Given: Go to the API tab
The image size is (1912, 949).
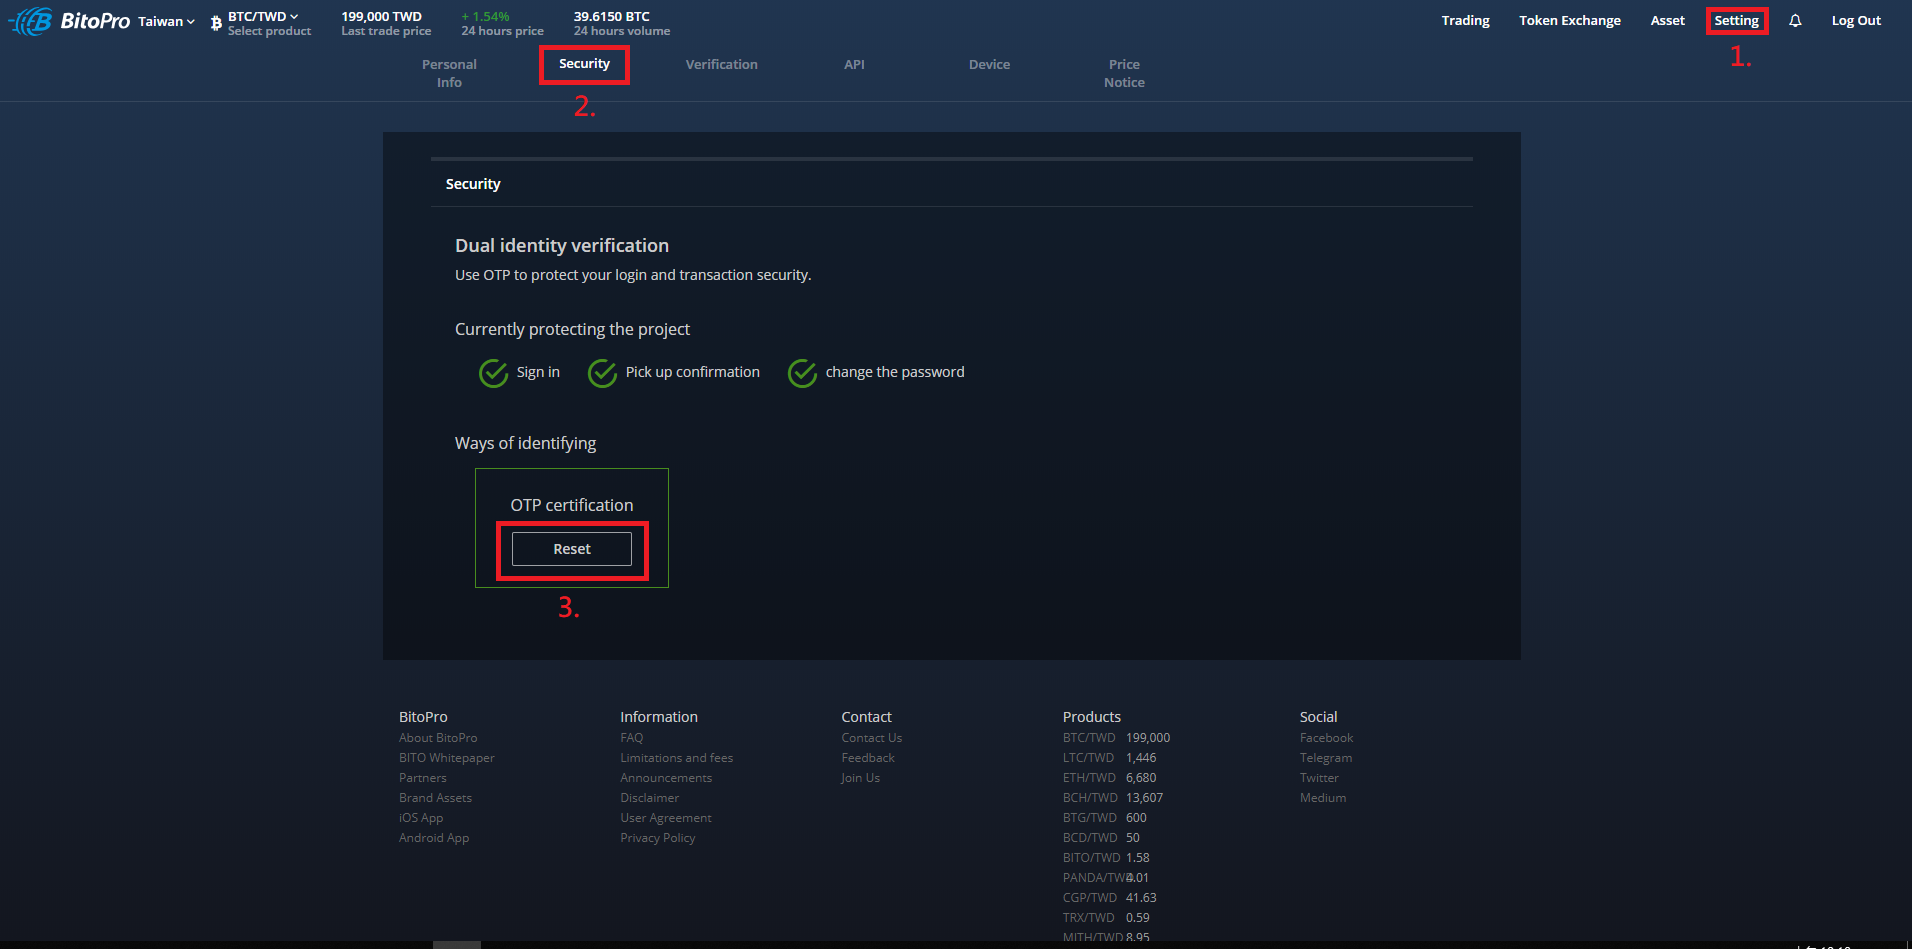Looking at the screenshot, I should point(854,65).
